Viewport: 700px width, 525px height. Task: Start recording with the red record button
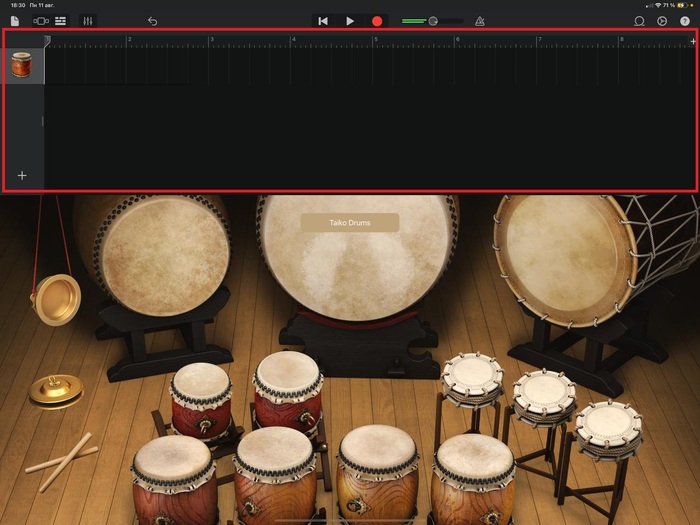[x=377, y=21]
